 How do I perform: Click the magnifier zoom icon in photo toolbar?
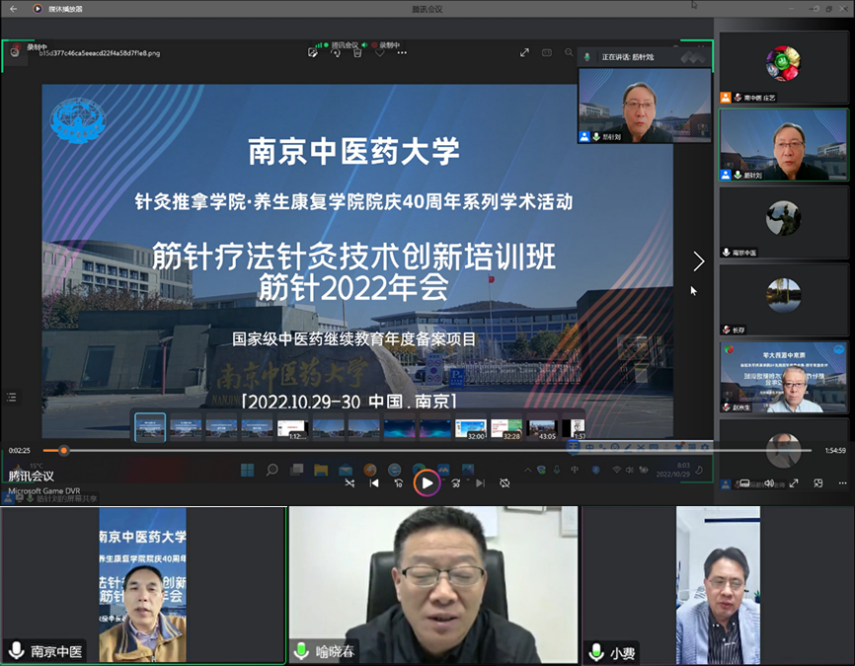569,52
